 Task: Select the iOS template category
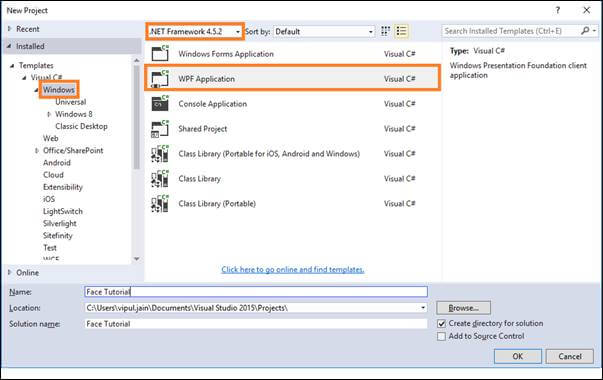coord(49,199)
